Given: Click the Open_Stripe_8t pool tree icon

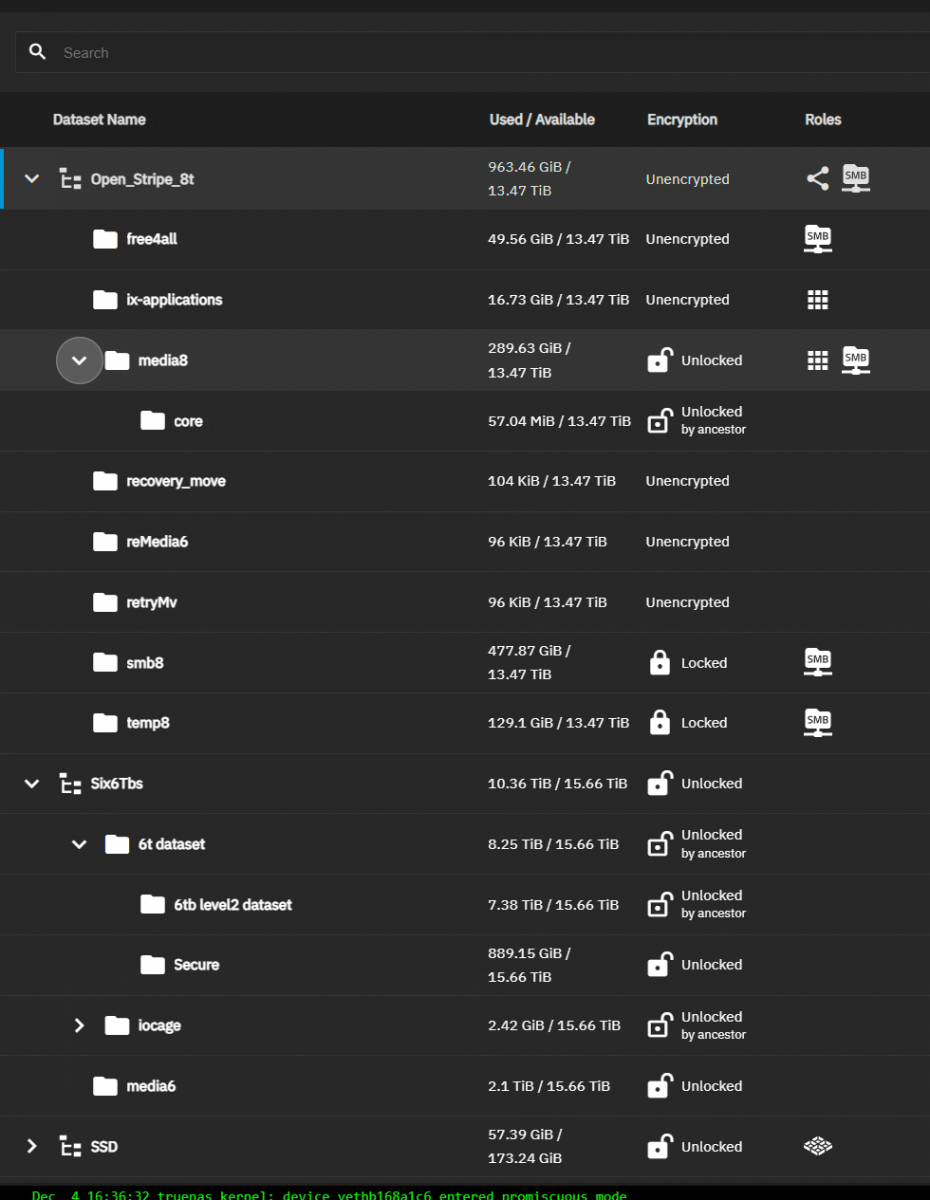Looking at the screenshot, I should coord(70,180).
